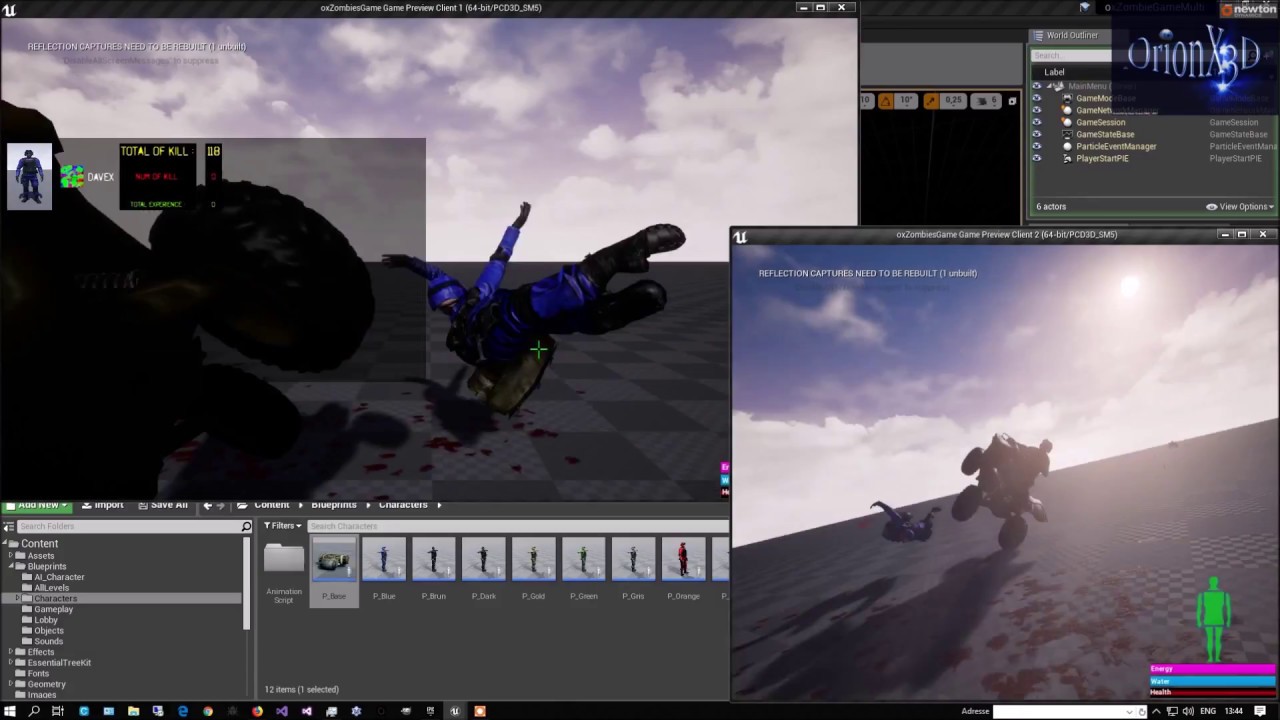The height and width of the screenshot is (720, 1280).
Task: Click the Search Folders field
Action: [129, 526]
